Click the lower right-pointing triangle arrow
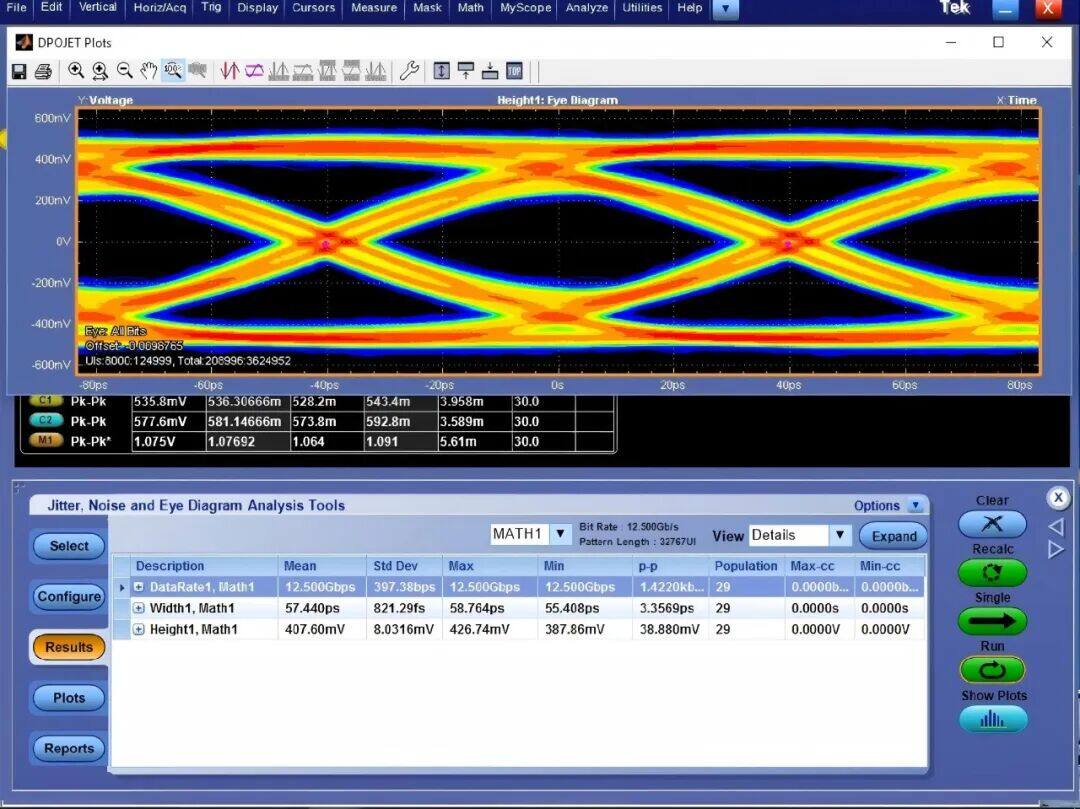 click(1057, 549)
